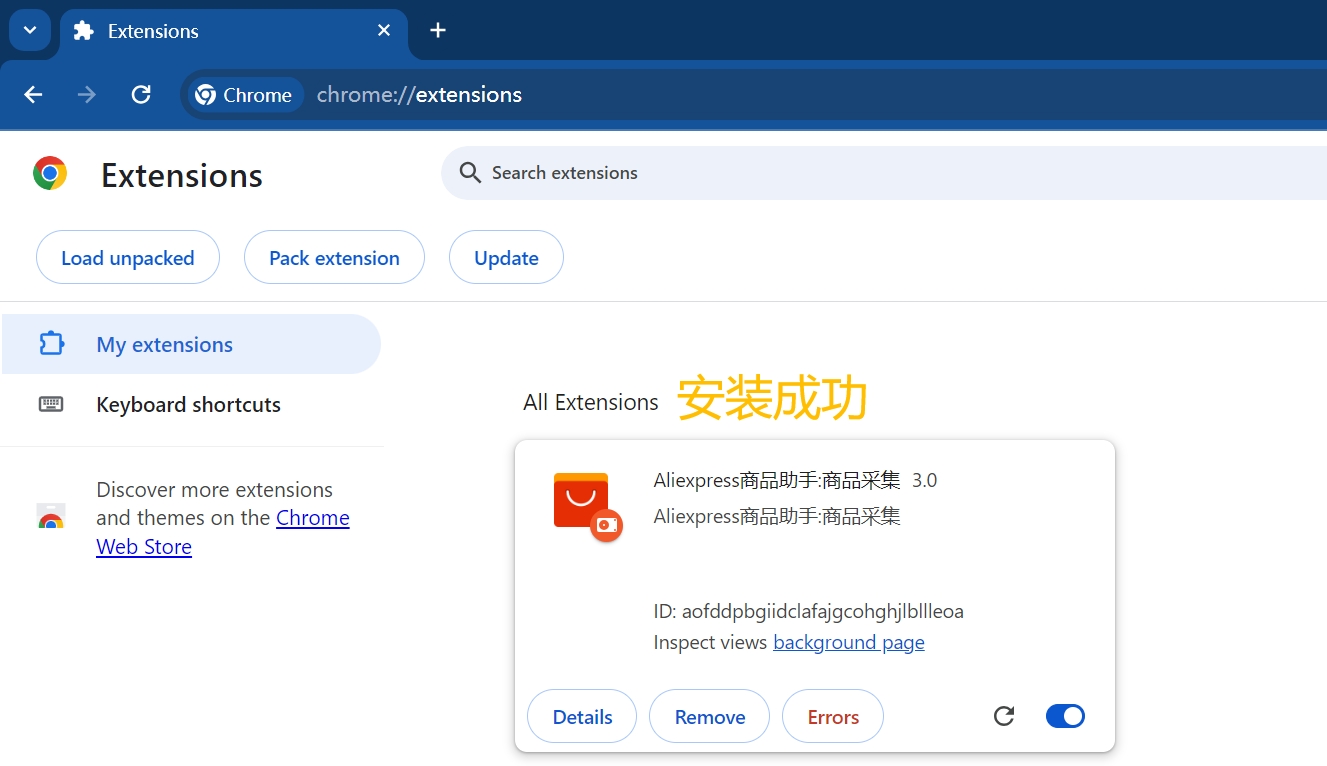Click the Pack extension button
This screenshot has width=1327, height=766.
(334, 257)
